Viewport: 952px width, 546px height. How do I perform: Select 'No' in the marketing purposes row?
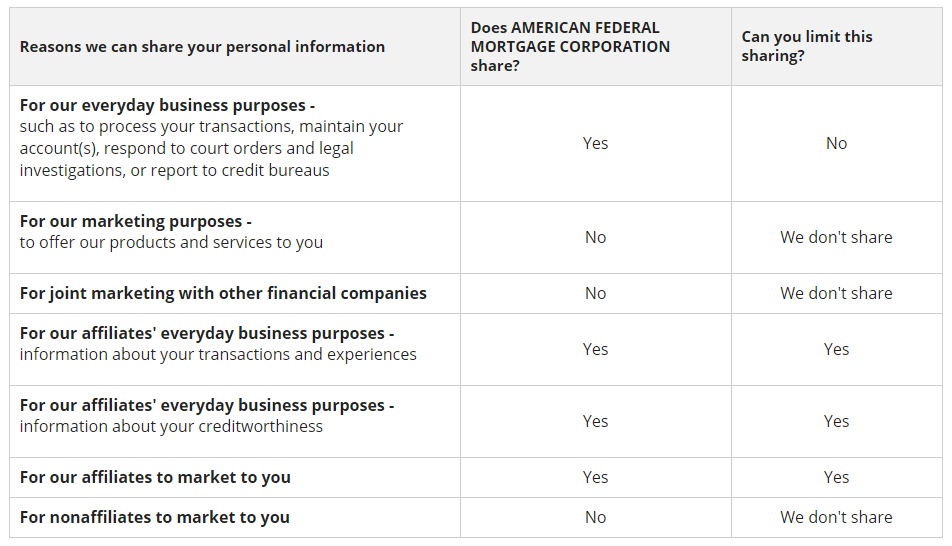tap(595, 237)
